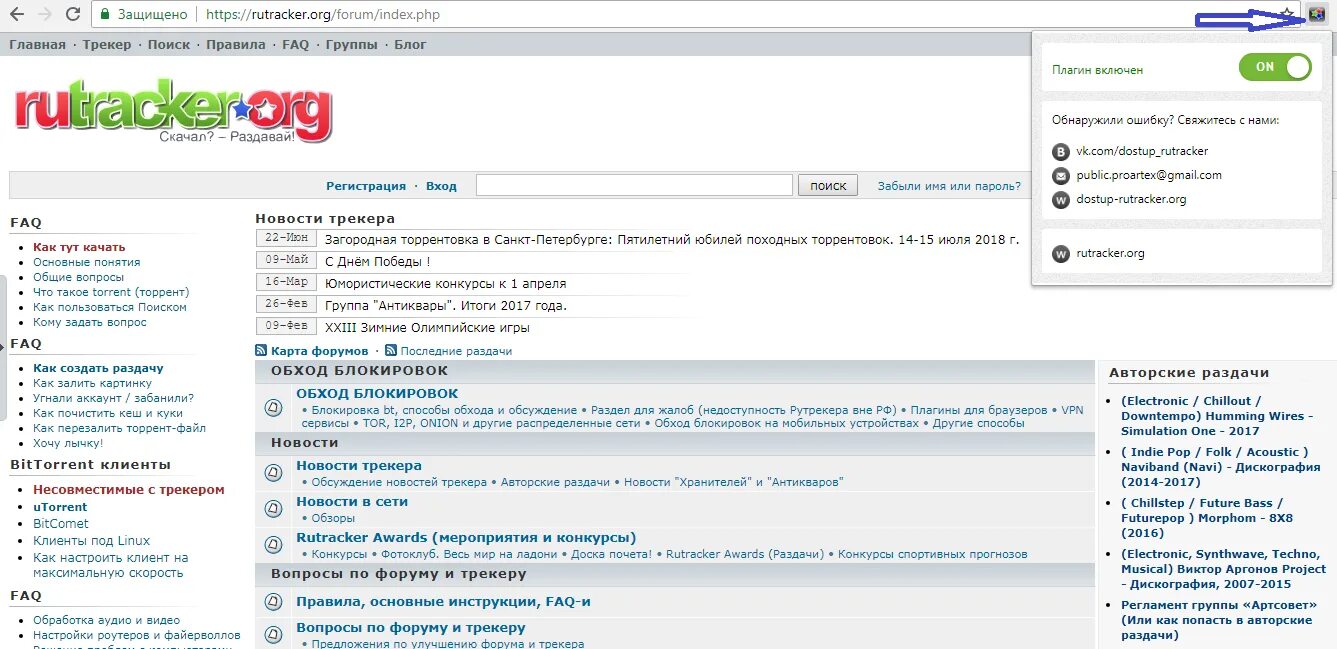Open Правила in top menu
Screen dimensions: 1337x649
click(x=236, y=44)
